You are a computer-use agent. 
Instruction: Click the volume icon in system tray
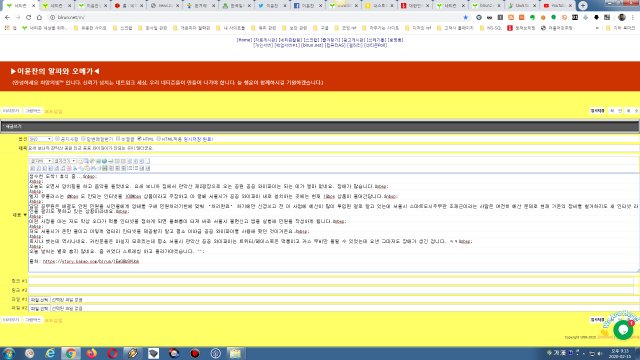tap(600, 353)
